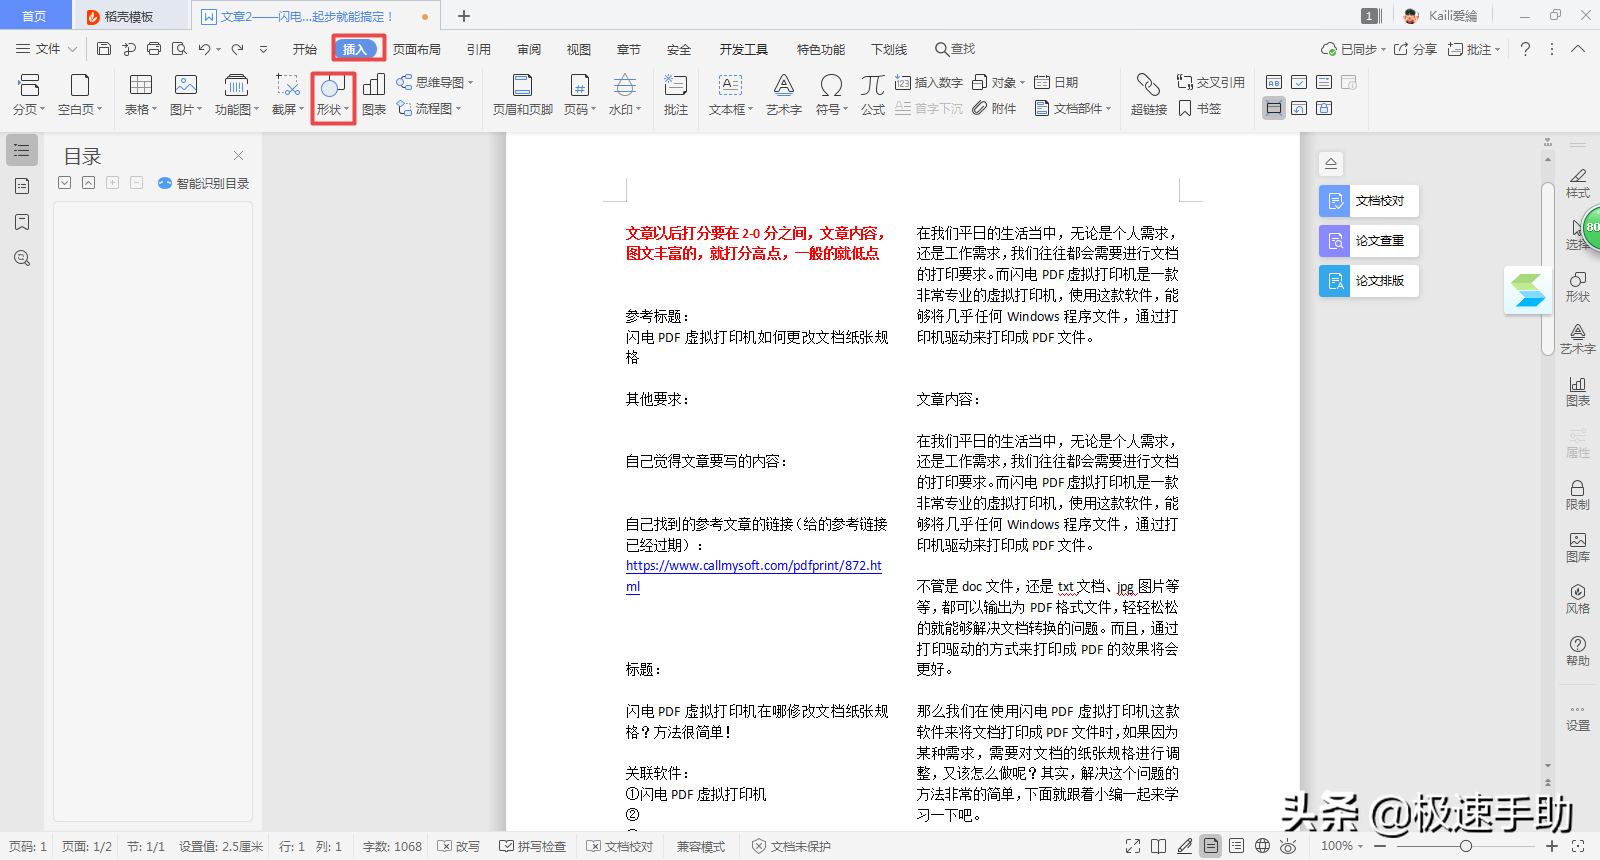Toggle eye protection mode in status bar
This screenshot has height=860, width=1600.
coord(1288,846)
